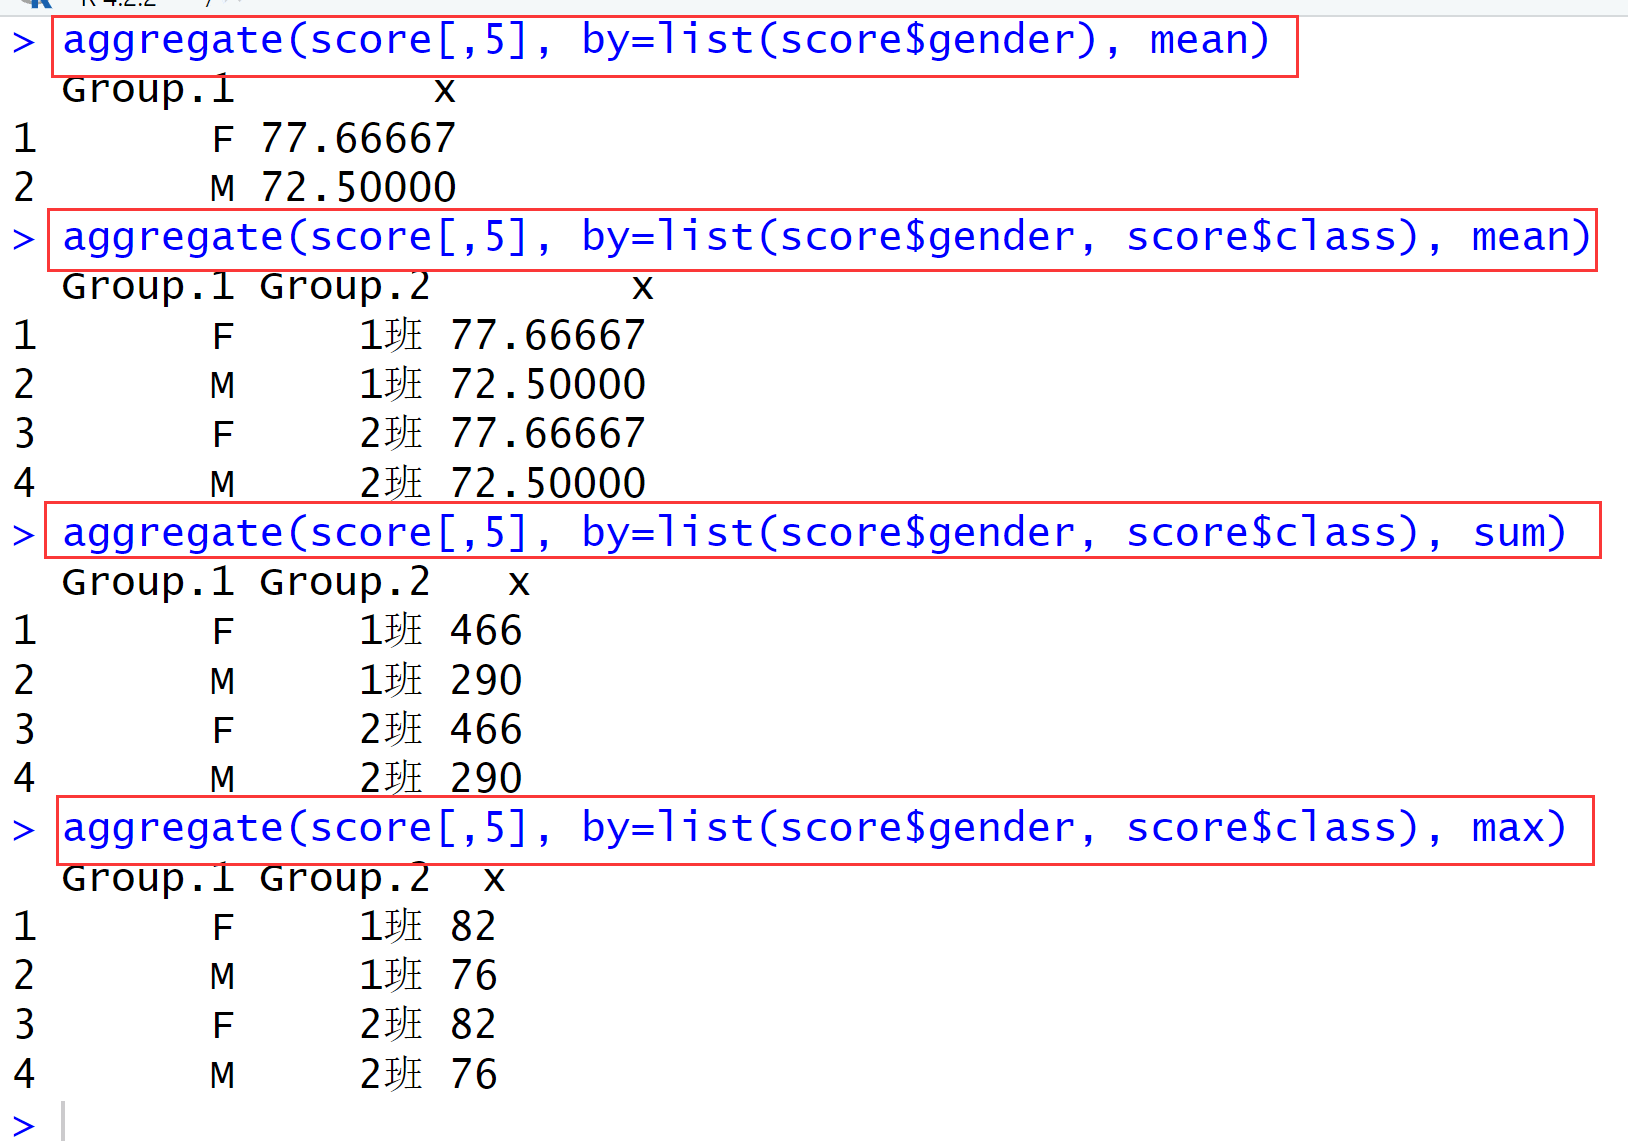Click the 82 value in the F 2班 row
The height and width of the screenshot is (1141, 1628).
click(x=473, y=1024)
